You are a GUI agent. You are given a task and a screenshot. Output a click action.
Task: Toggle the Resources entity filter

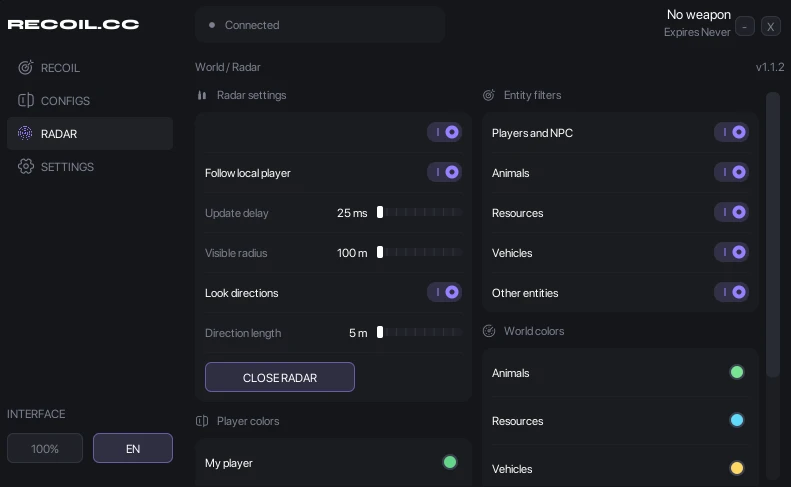coord(731,212)
